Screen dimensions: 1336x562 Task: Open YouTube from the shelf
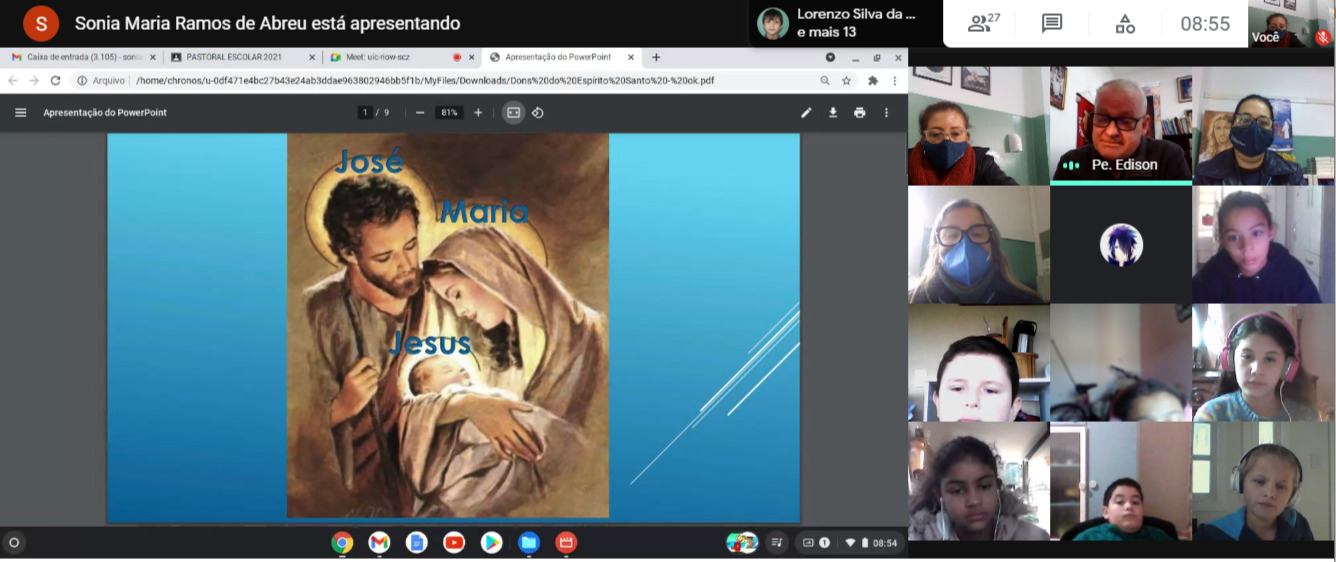coord(454,542)
